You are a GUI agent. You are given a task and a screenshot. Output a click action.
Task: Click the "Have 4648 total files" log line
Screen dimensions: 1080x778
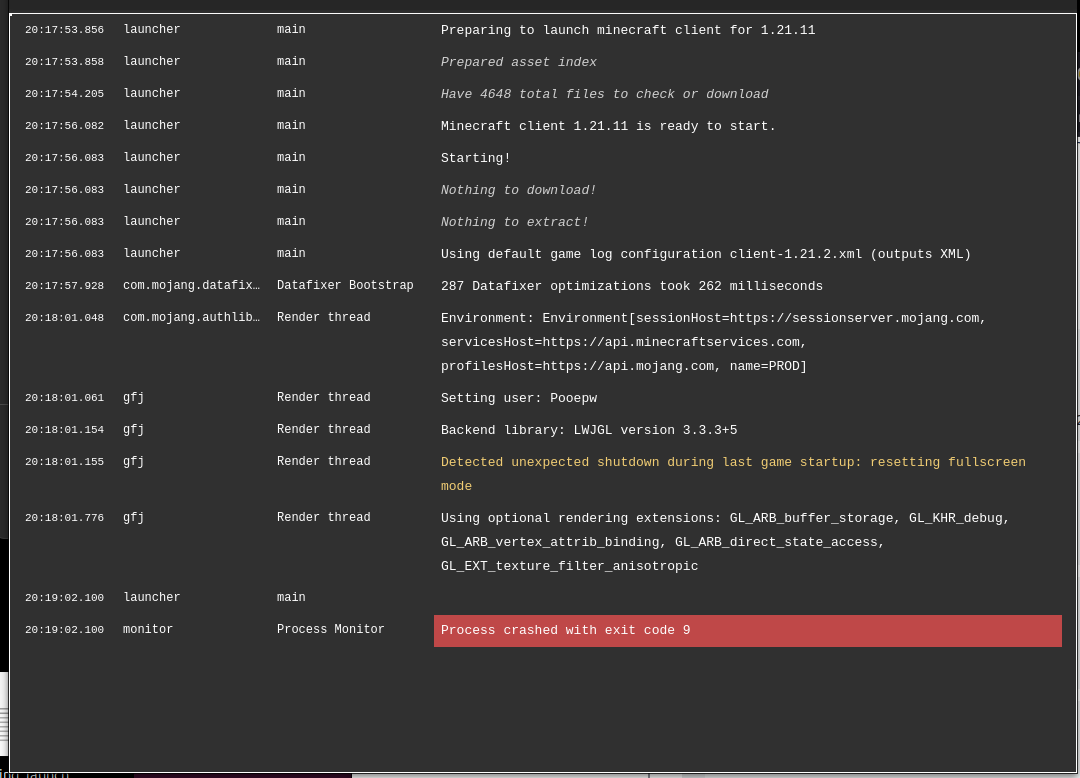tap(605, 94)
